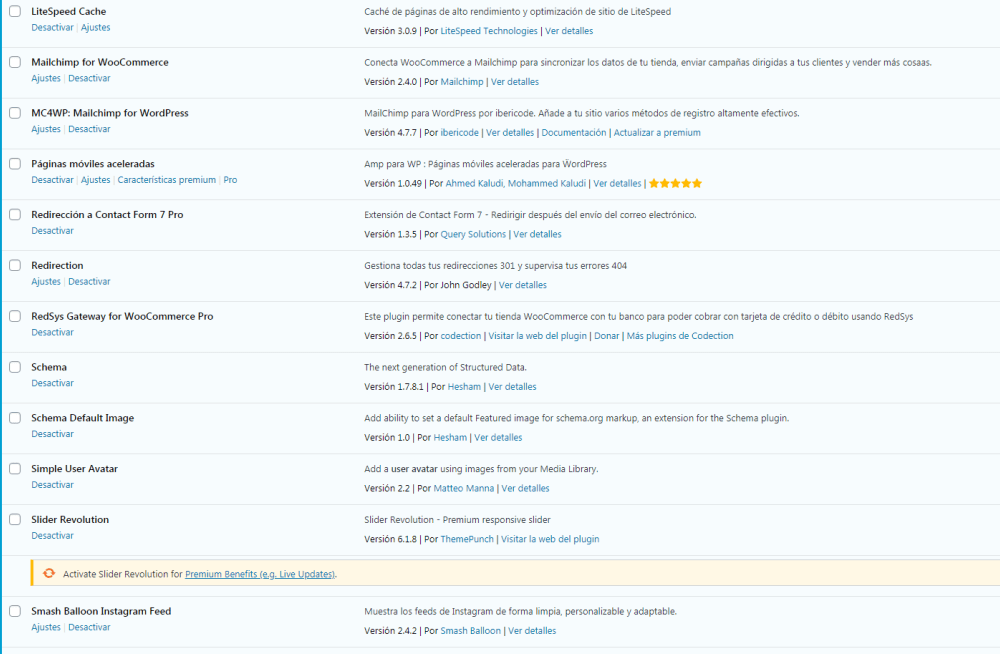Image resolution: width=1000 pixels, height=654 pixels.
Task: Open Ver detalles for Redirection by John Godley
Action: (523, 285)
